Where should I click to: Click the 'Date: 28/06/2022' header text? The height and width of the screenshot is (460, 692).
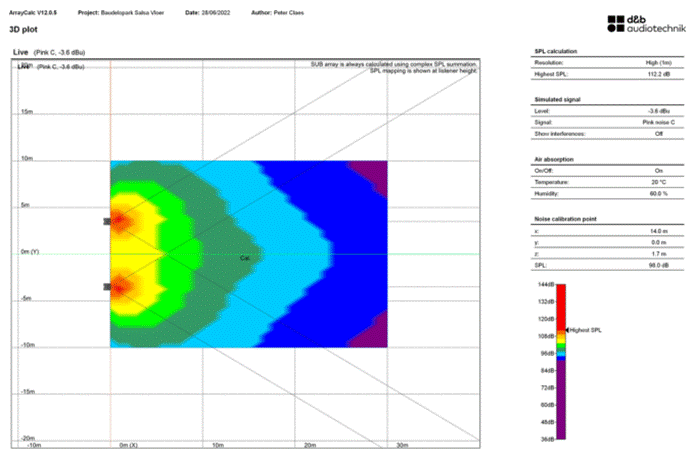pyautogui.click(x=208, y=12)
